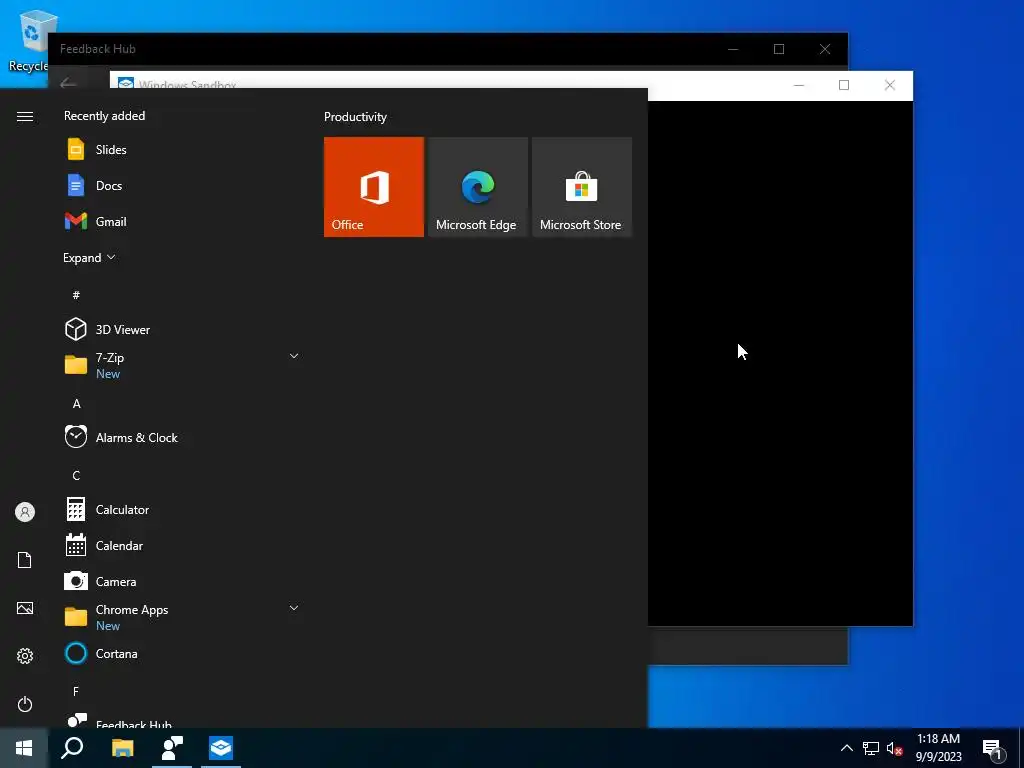
Task: Jump to letter index via # header
Action: click(x=76, y=295)
